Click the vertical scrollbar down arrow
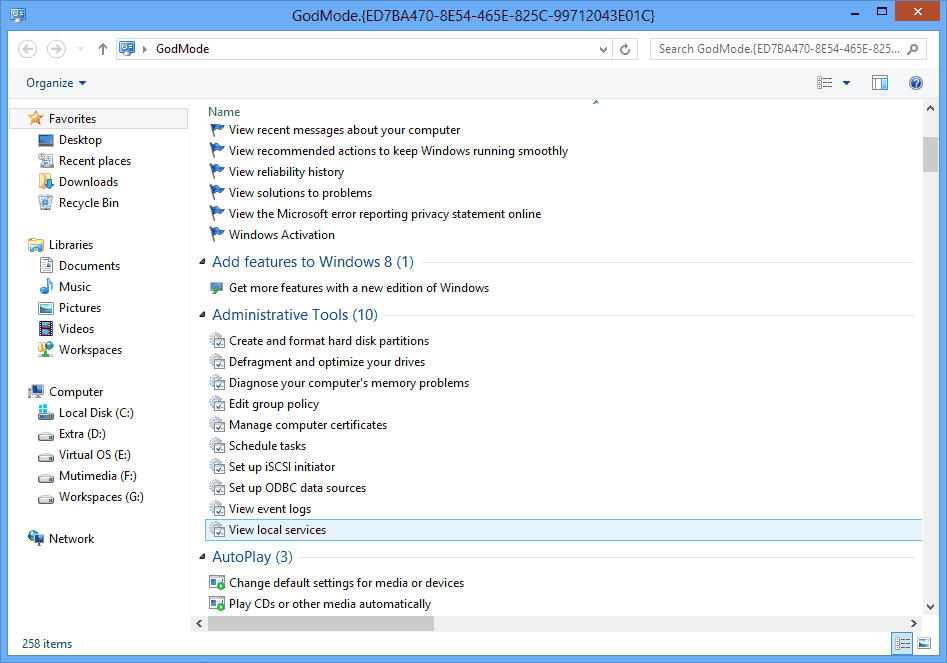This screenshot has width=947, height=663. coord(930,607)
